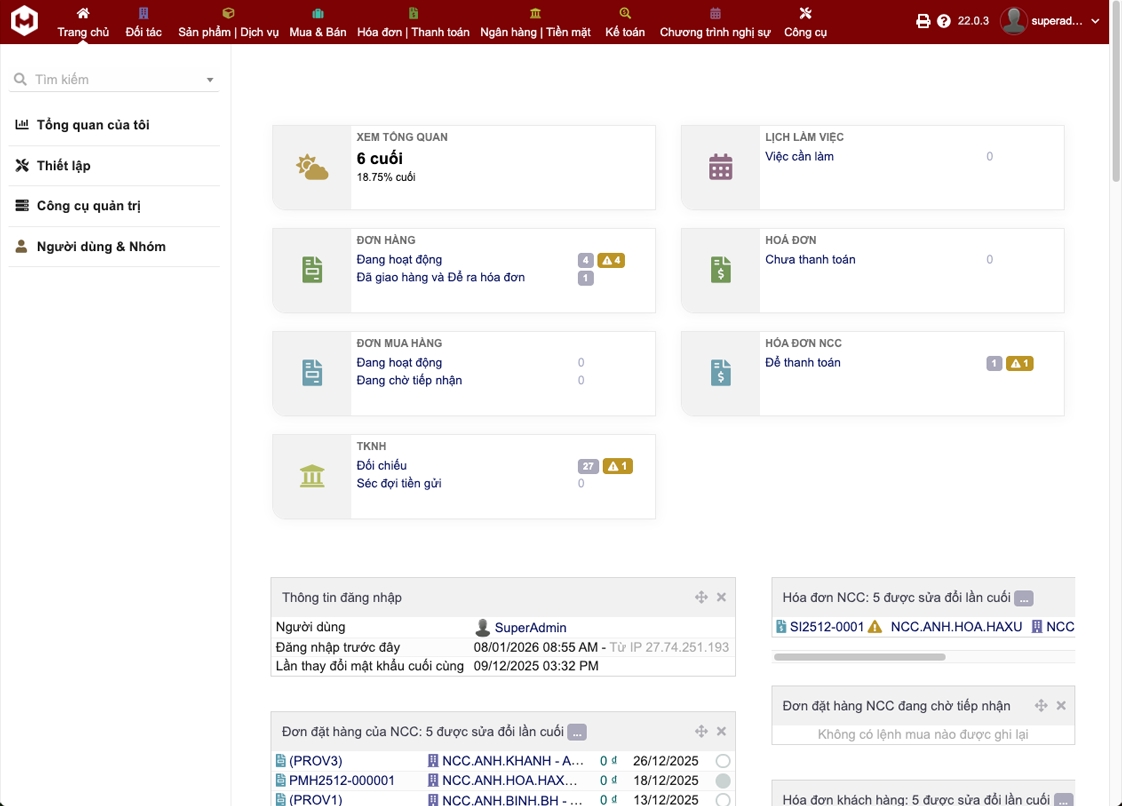Open Đối chiếu link
Image resolution: width=1122 pixels, height=806 pixels.
click(381, 465)
